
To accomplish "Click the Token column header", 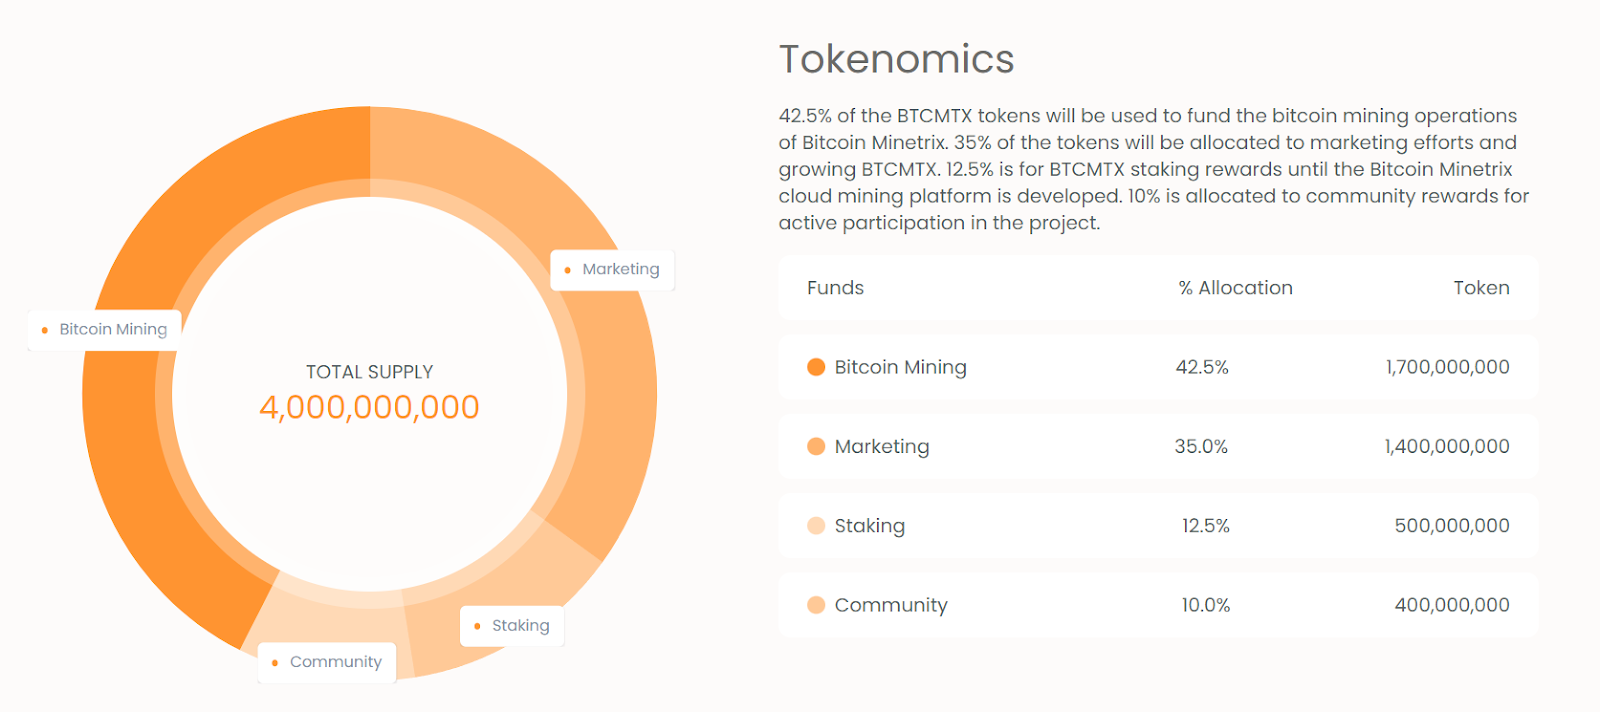I will (x=1481, y=288).
